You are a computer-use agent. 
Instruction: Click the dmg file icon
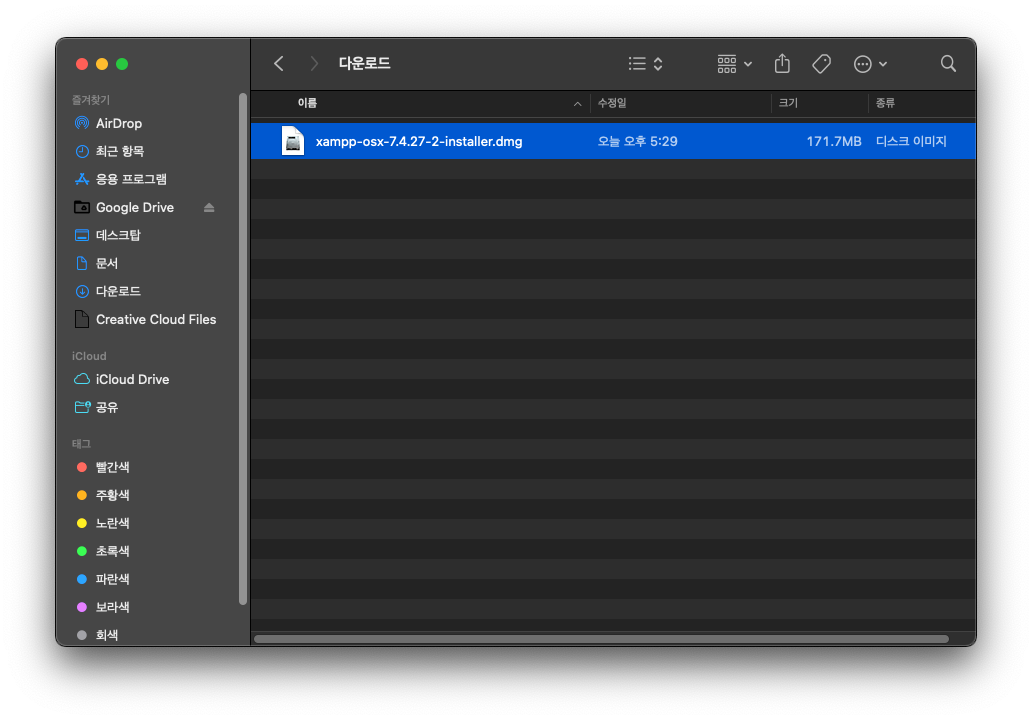[293, 141]
